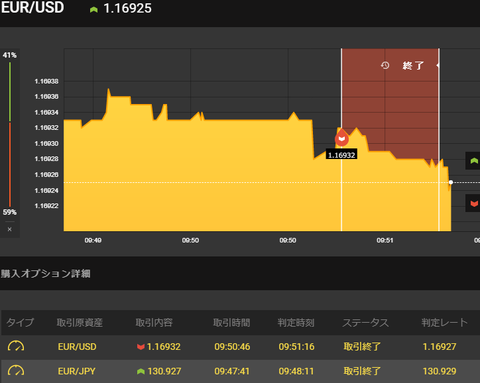Click the EUR/USD pair title
Viewport: 480px width, 383px height.
coord(32,7)
